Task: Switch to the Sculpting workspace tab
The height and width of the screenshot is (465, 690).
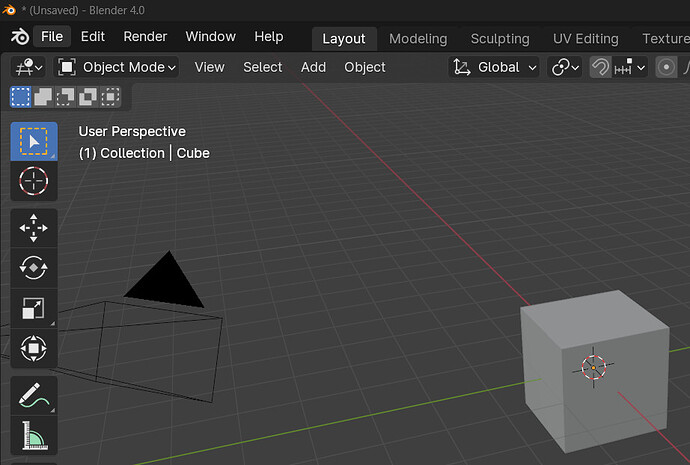Action: click(500, 39)
